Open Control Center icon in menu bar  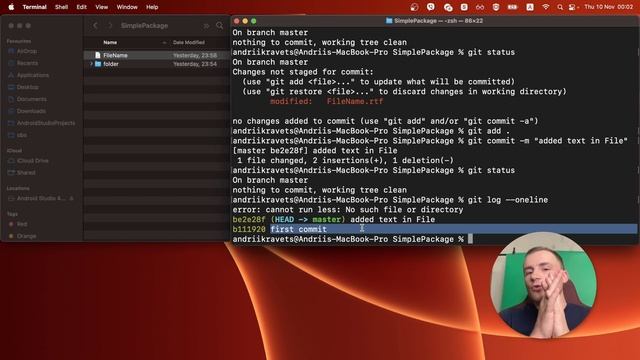(573, 7)
